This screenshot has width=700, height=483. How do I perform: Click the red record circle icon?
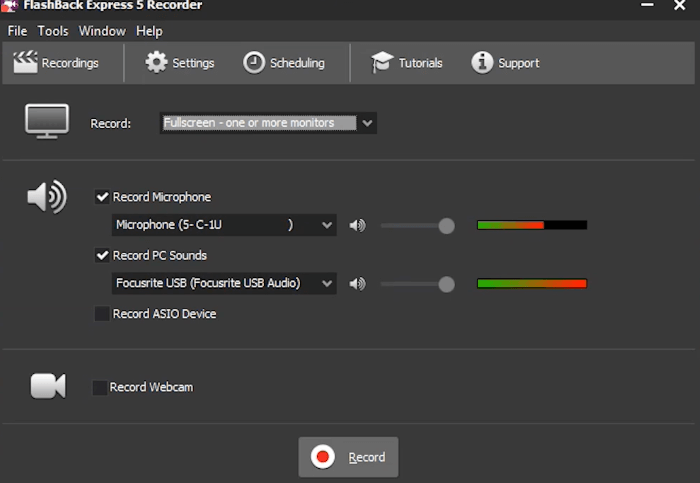click(322, 457)
